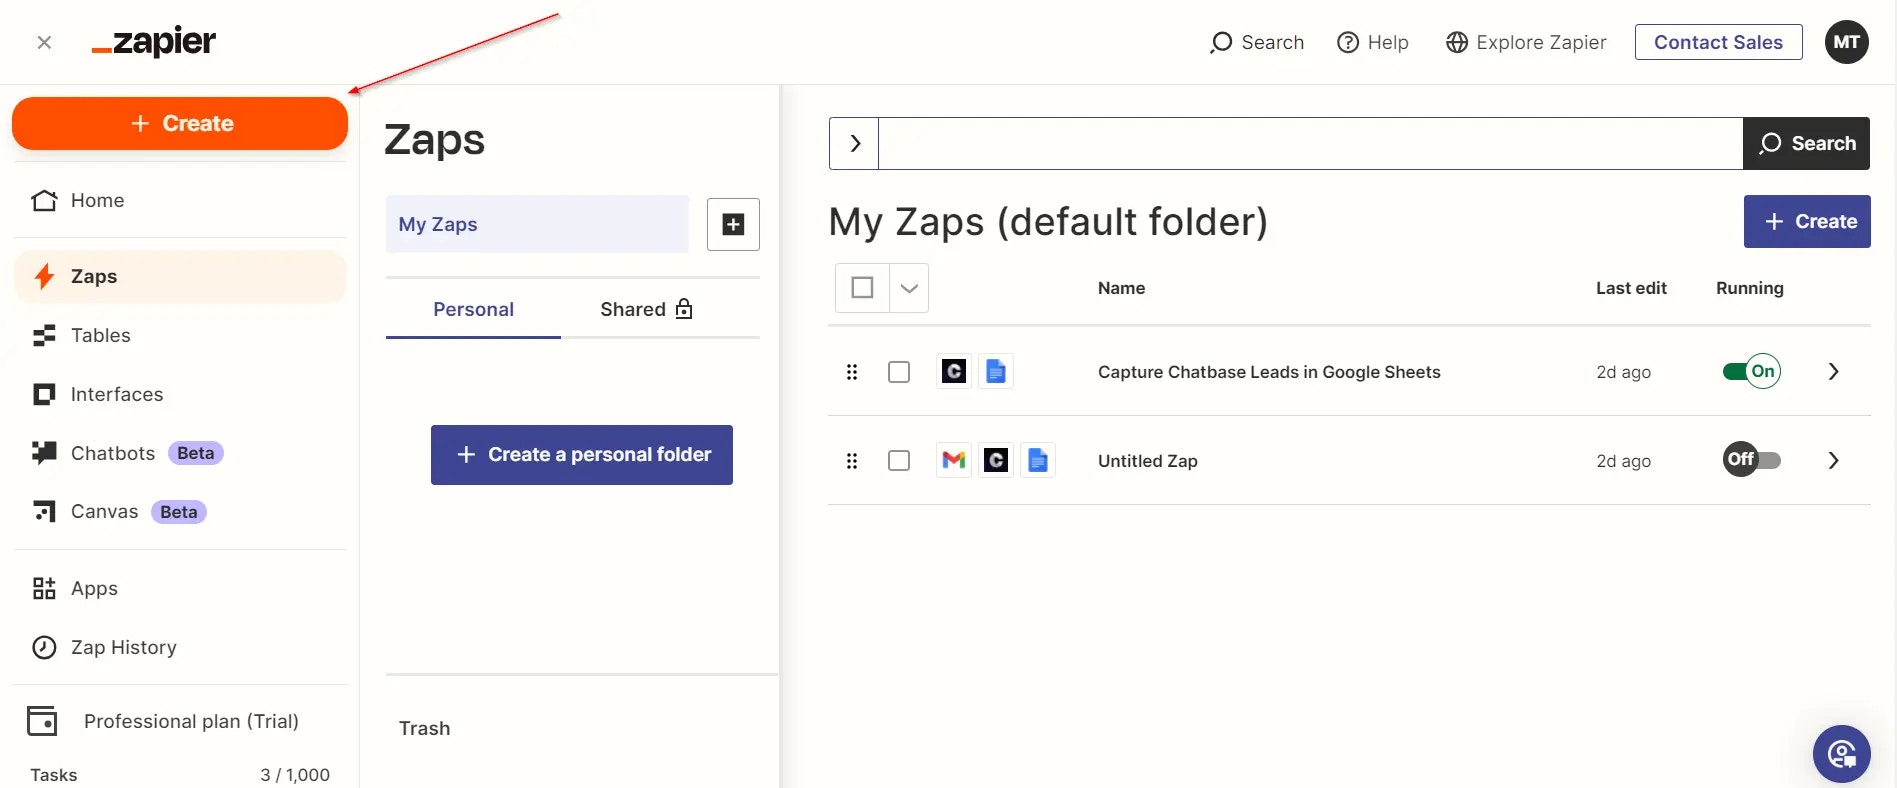Click drag handle for Untitled Zap
The width and height of the screenshot is (1897, 788).
point(852,461)
